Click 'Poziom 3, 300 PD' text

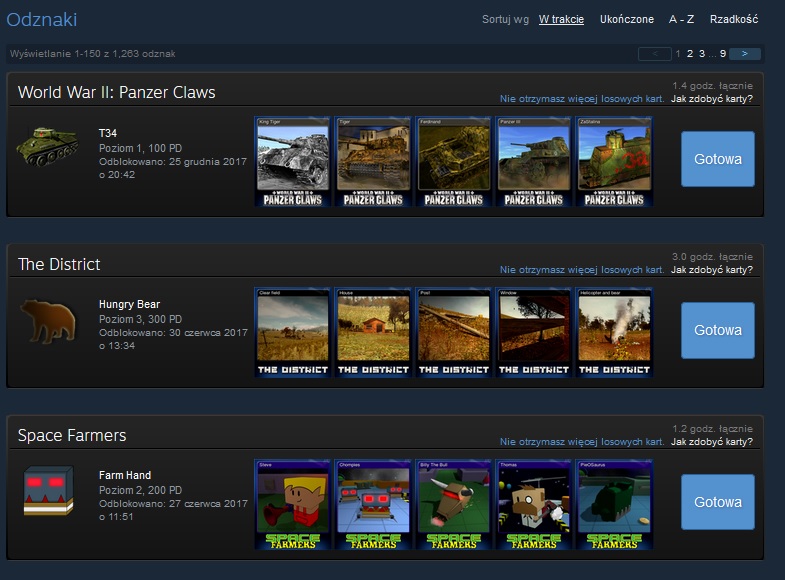coord(140,319)
